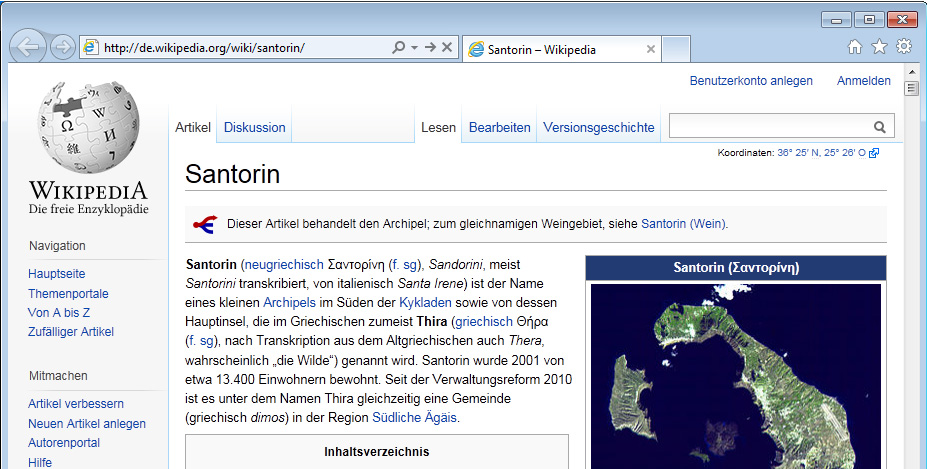Open the Kykladen link

click(425, 302)
